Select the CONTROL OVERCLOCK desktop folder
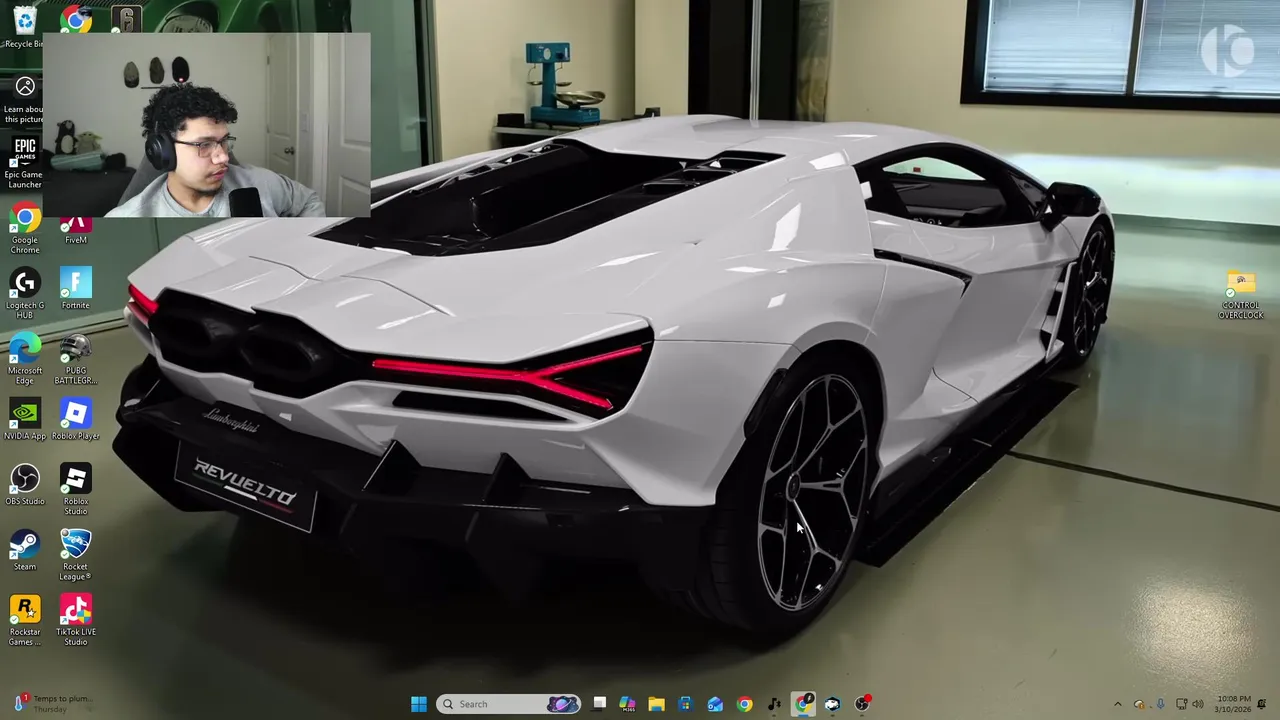The image size is (1280, 720). (x=1241, y=296)
